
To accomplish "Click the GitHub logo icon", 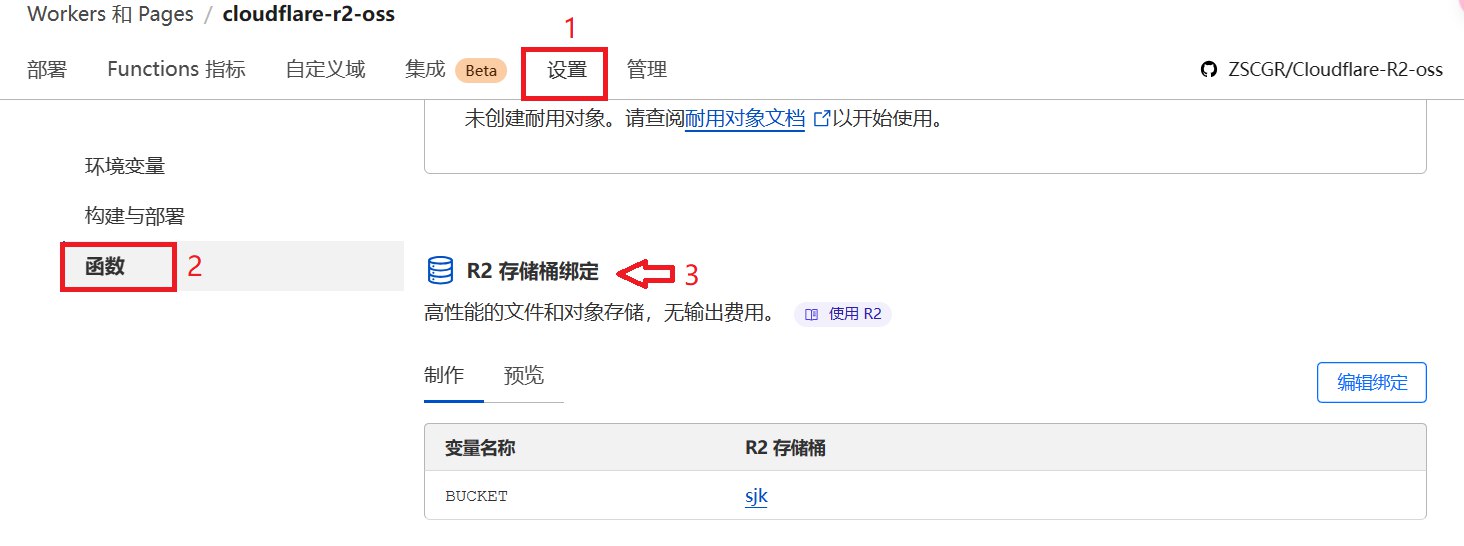I will (1209, 69).
